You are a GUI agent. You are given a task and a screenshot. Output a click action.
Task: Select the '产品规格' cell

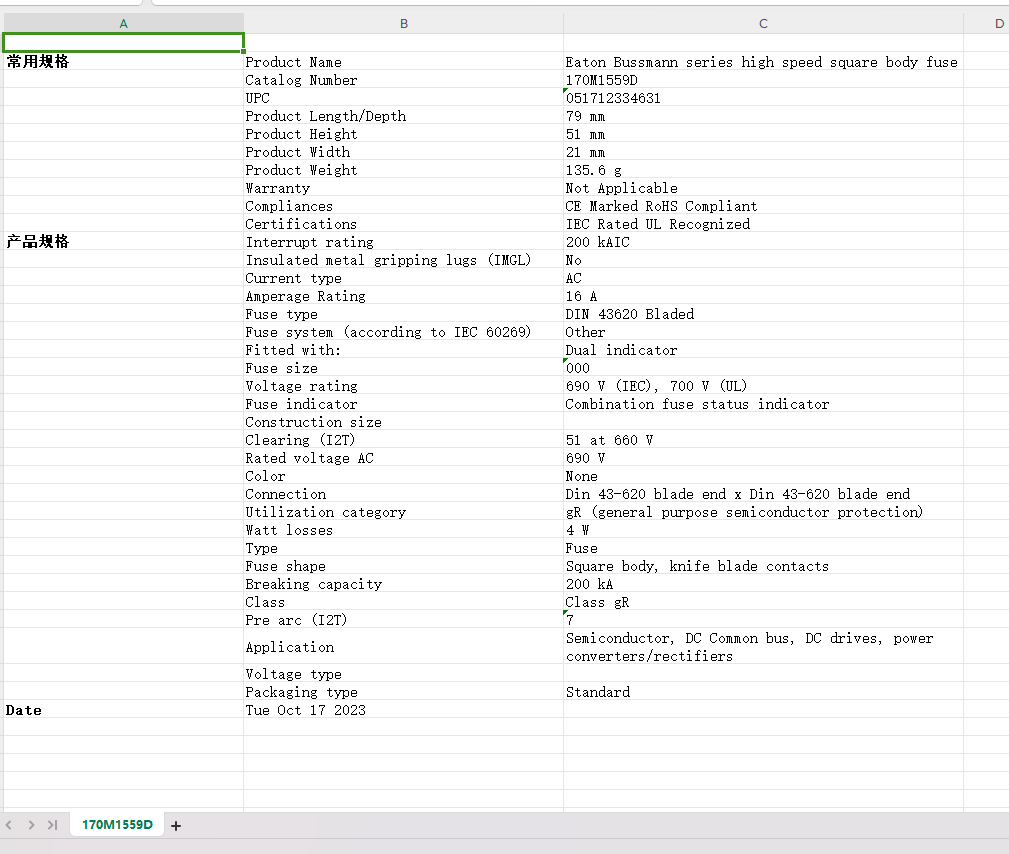tap(124, 241)
